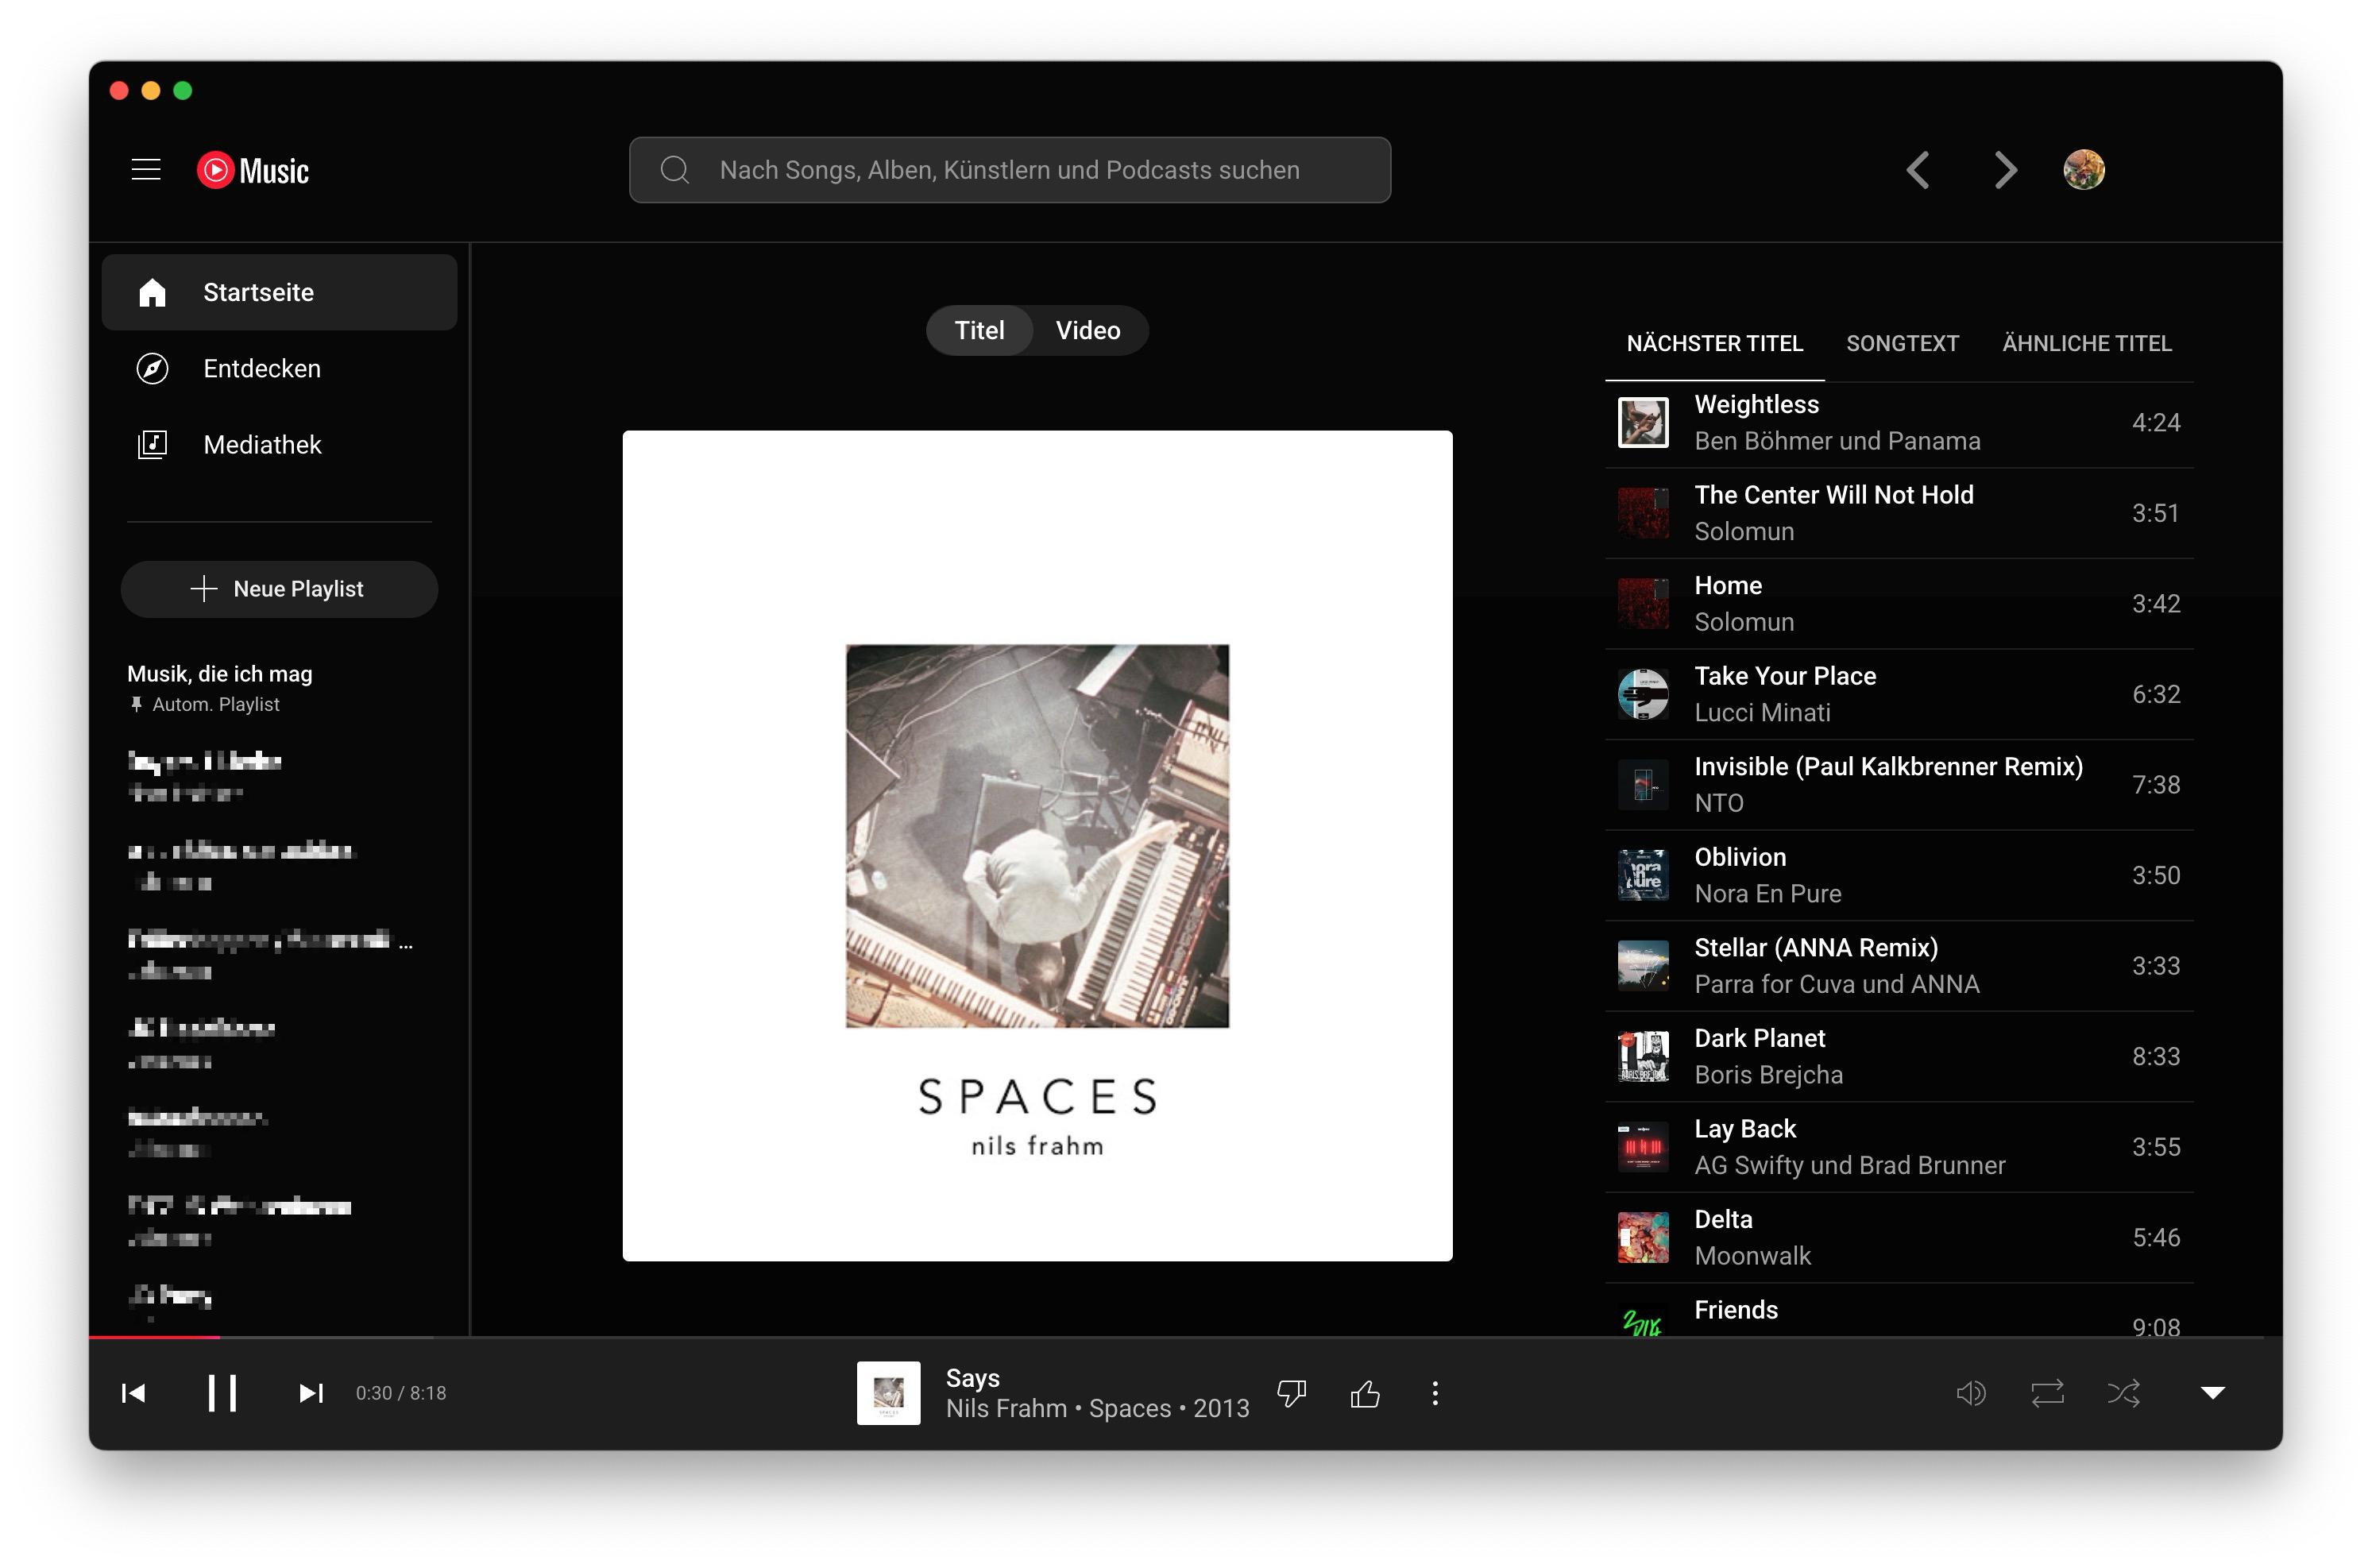2372x1568 pixels.
Task: Open the Nils Frahm artist link
Action: click(x=1006, y=1408)
